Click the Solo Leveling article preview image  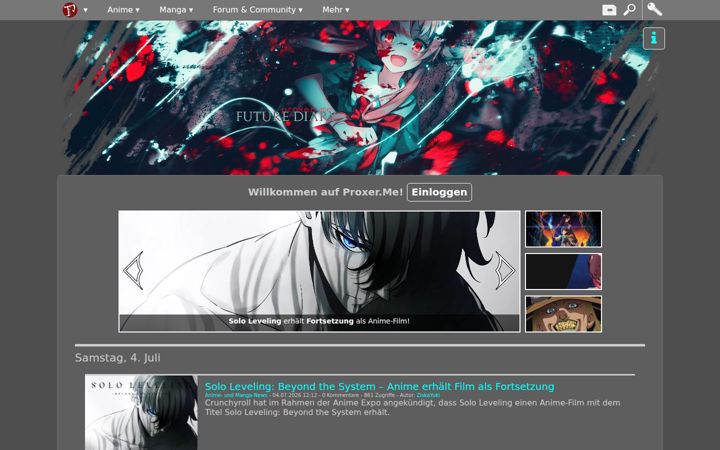pos(141,412)
